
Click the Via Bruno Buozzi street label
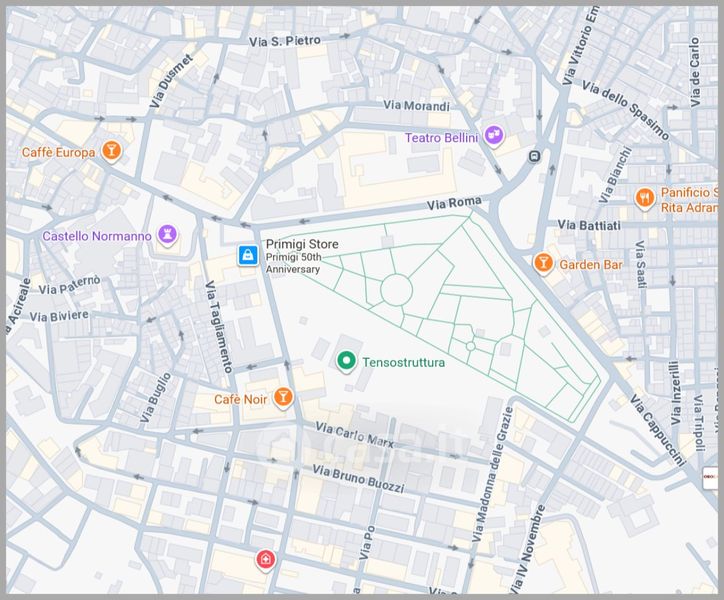(358, 478)
